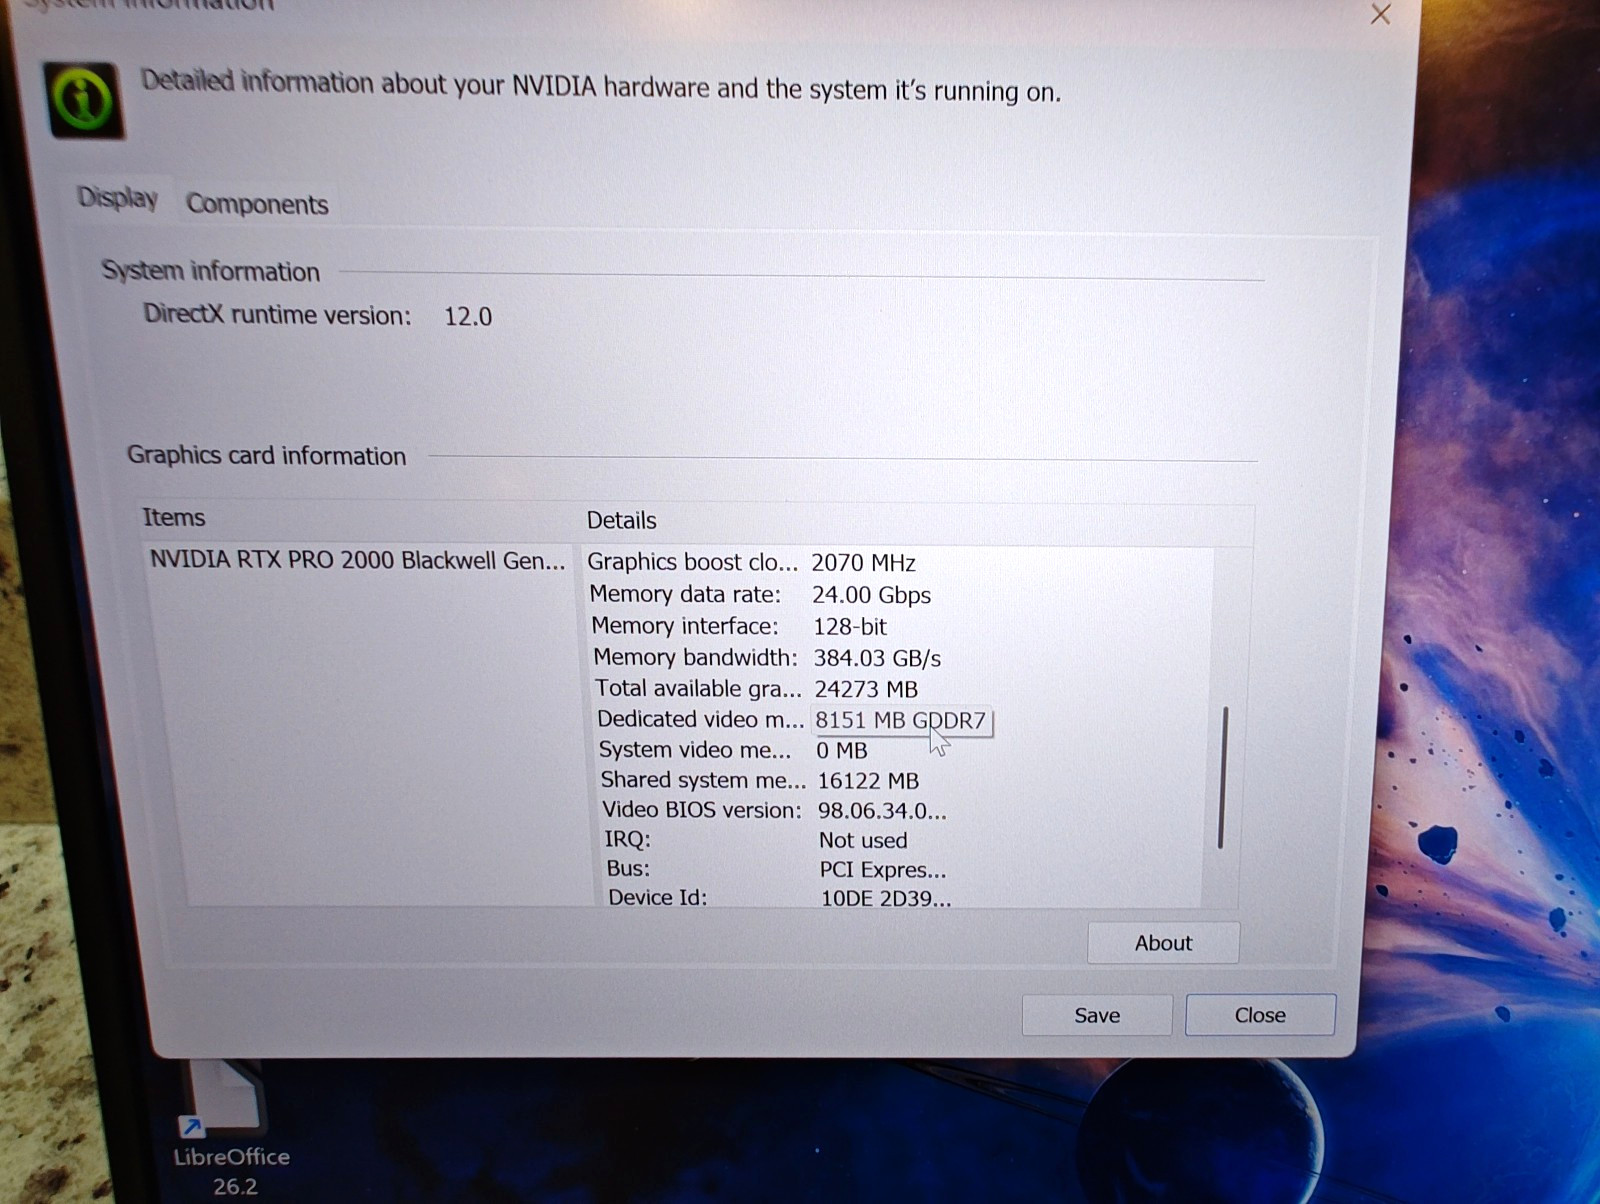Click the Not used IRQ value
Viewport: 1600px width, 1204px height.
[863, 841]
